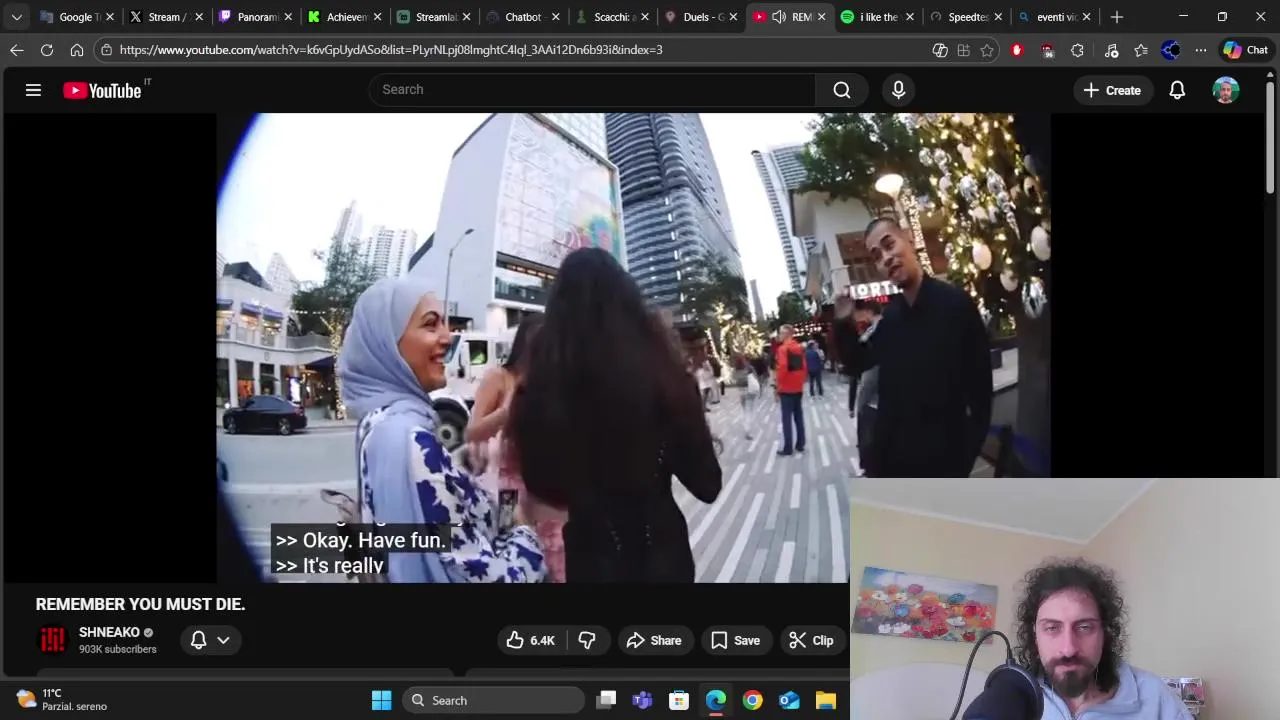Save the video to a playlist
1280x720 pixels.
[735, 641]
